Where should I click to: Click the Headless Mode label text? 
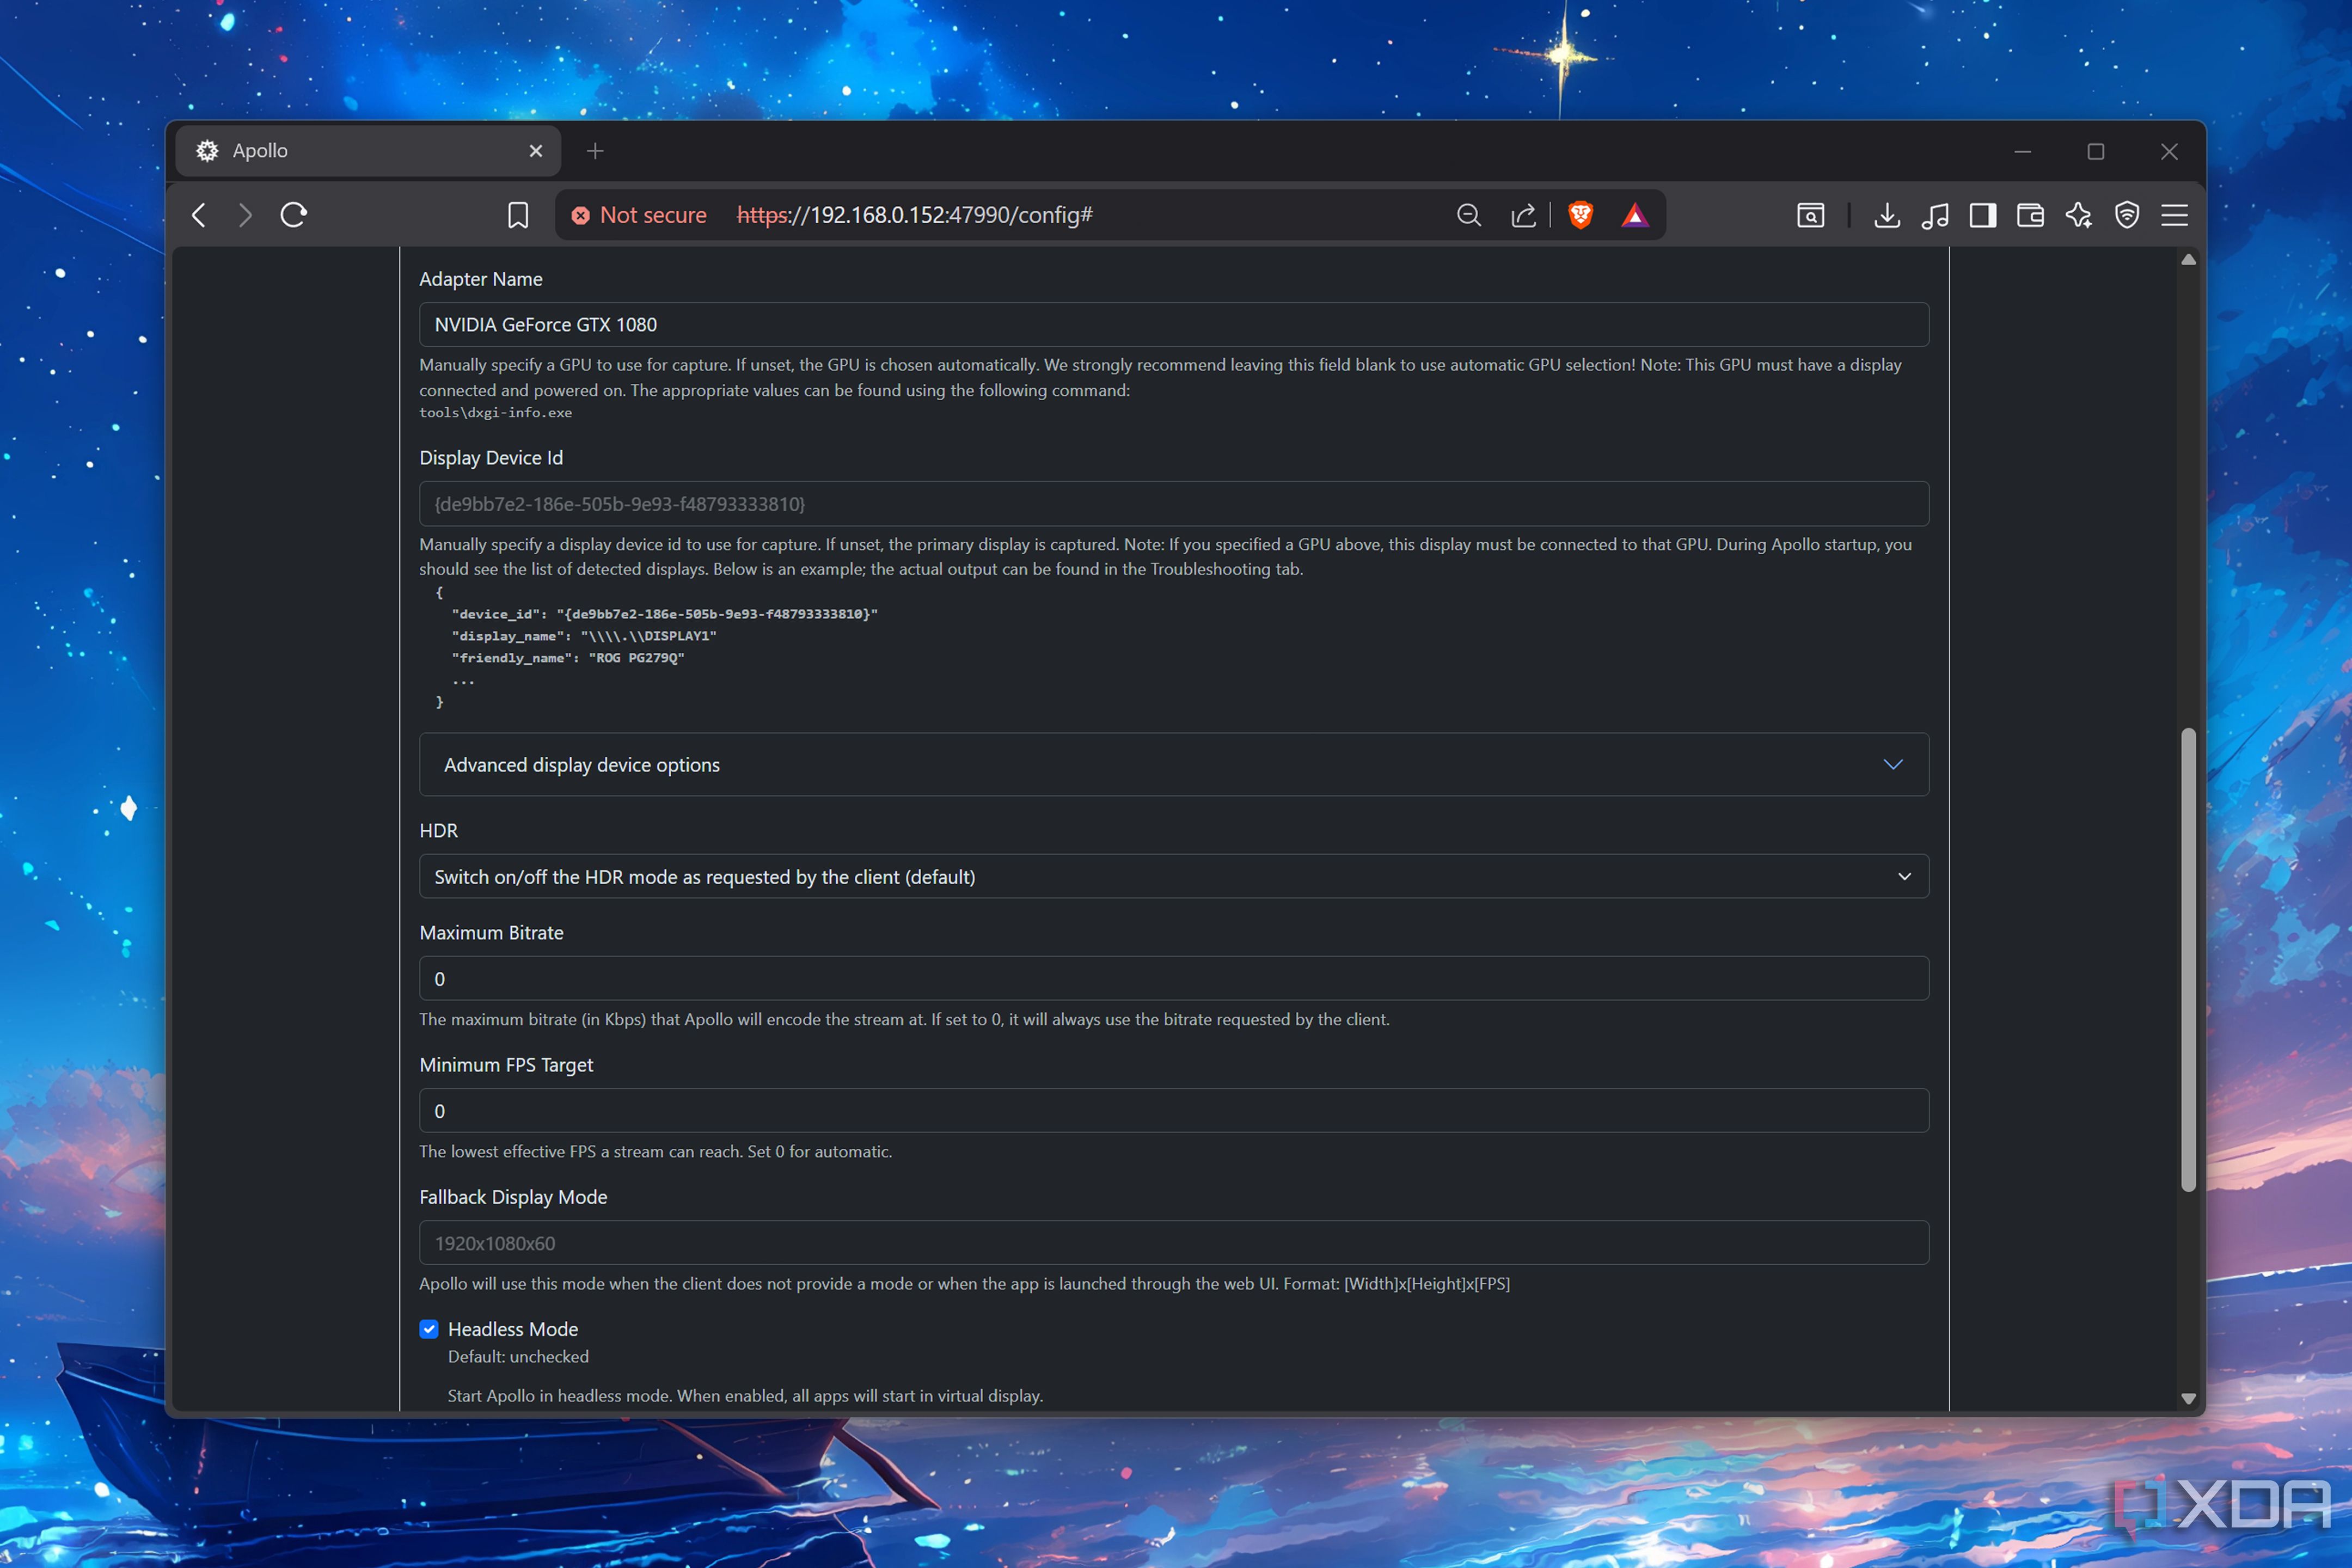coord(513,1329)
